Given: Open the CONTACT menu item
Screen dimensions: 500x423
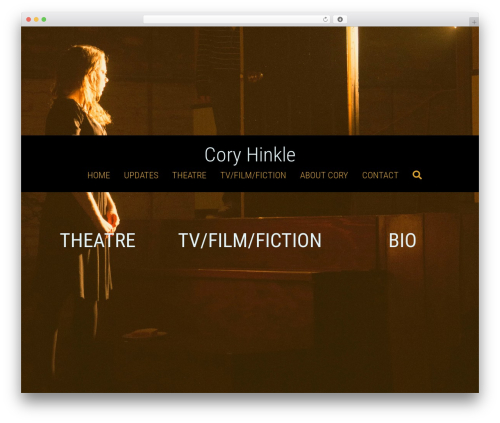Looking at the screenshot, I should point(380,175).
